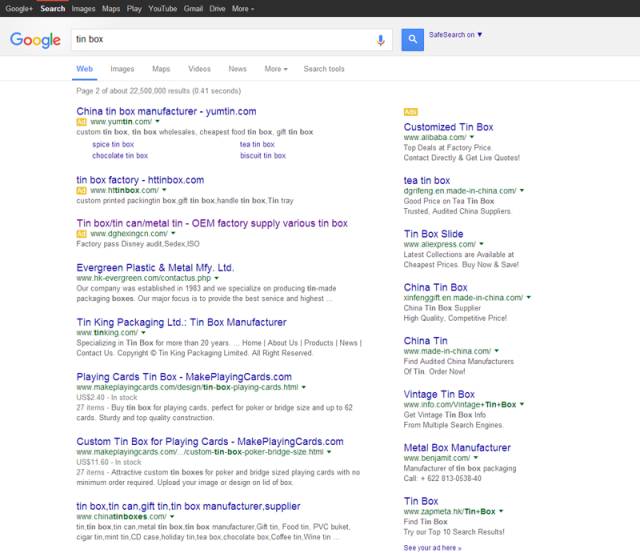Open Tin box/tin can/metal tin OEM factory result
The image size is (640, 553).
212,223
